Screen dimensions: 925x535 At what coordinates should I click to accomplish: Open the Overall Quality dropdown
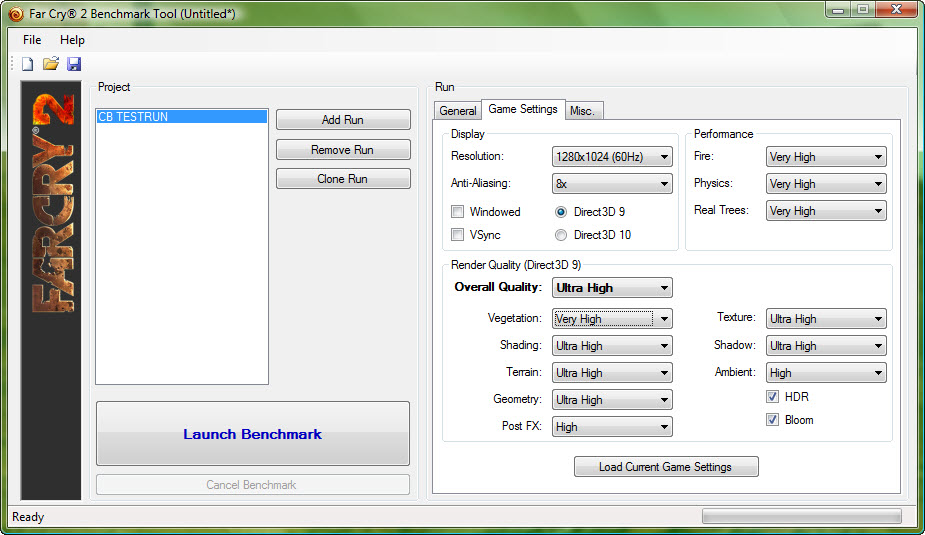point(612,288)
